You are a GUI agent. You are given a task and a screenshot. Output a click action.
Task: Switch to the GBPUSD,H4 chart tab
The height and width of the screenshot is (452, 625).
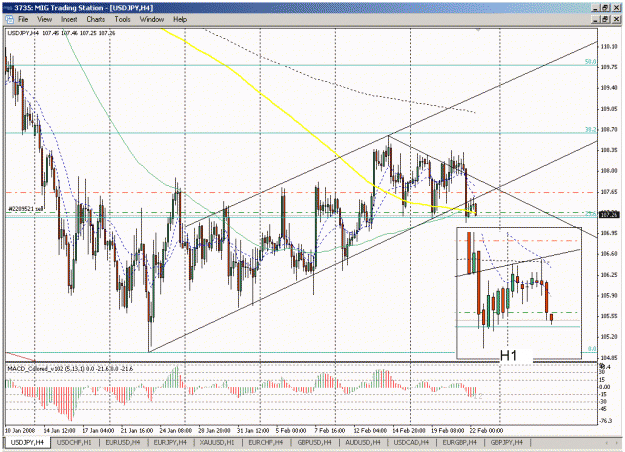(x=314, y=442)
